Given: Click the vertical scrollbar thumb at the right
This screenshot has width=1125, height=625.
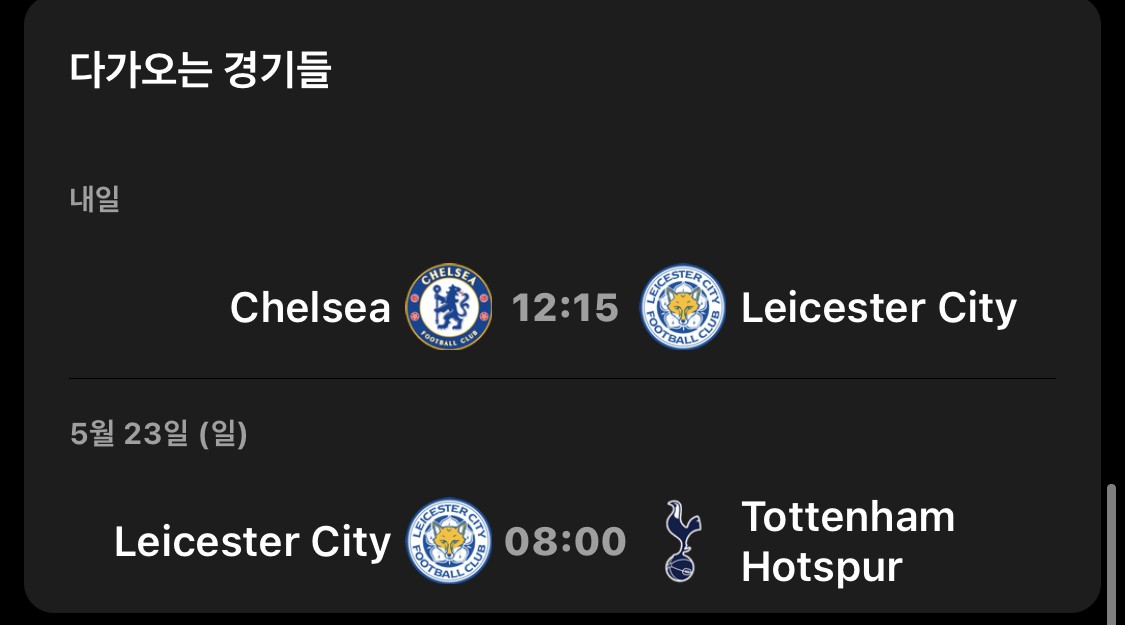Looking at the screenshot, I should [x=1111, y=554].
